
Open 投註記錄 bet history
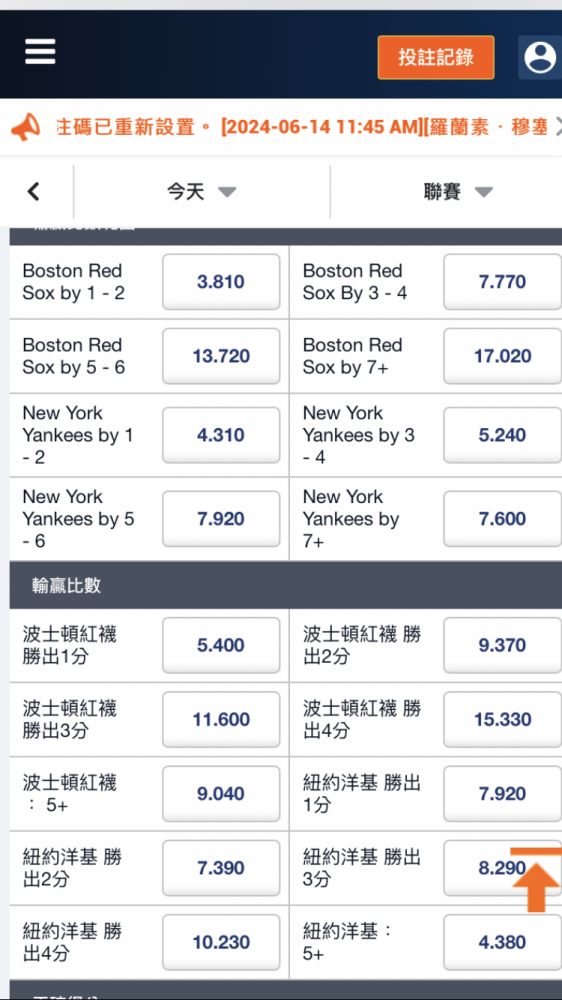[436, 57]
